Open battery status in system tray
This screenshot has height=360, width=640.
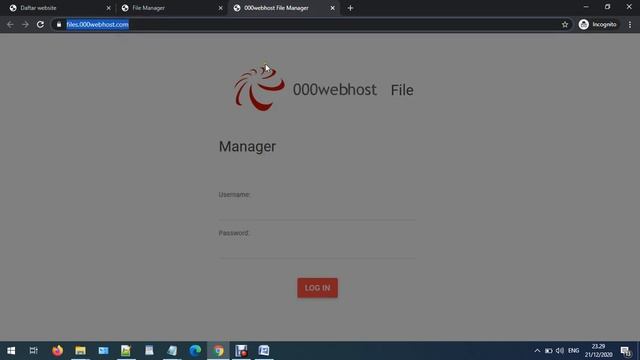(x=549, y=351)
